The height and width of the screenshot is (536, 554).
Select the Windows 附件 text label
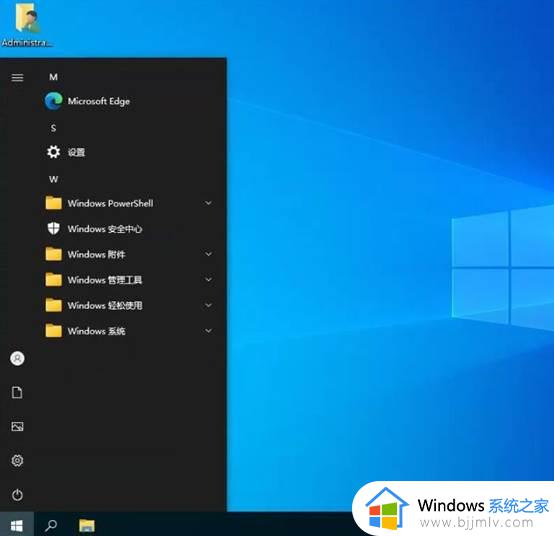click(x=96, y=254)
